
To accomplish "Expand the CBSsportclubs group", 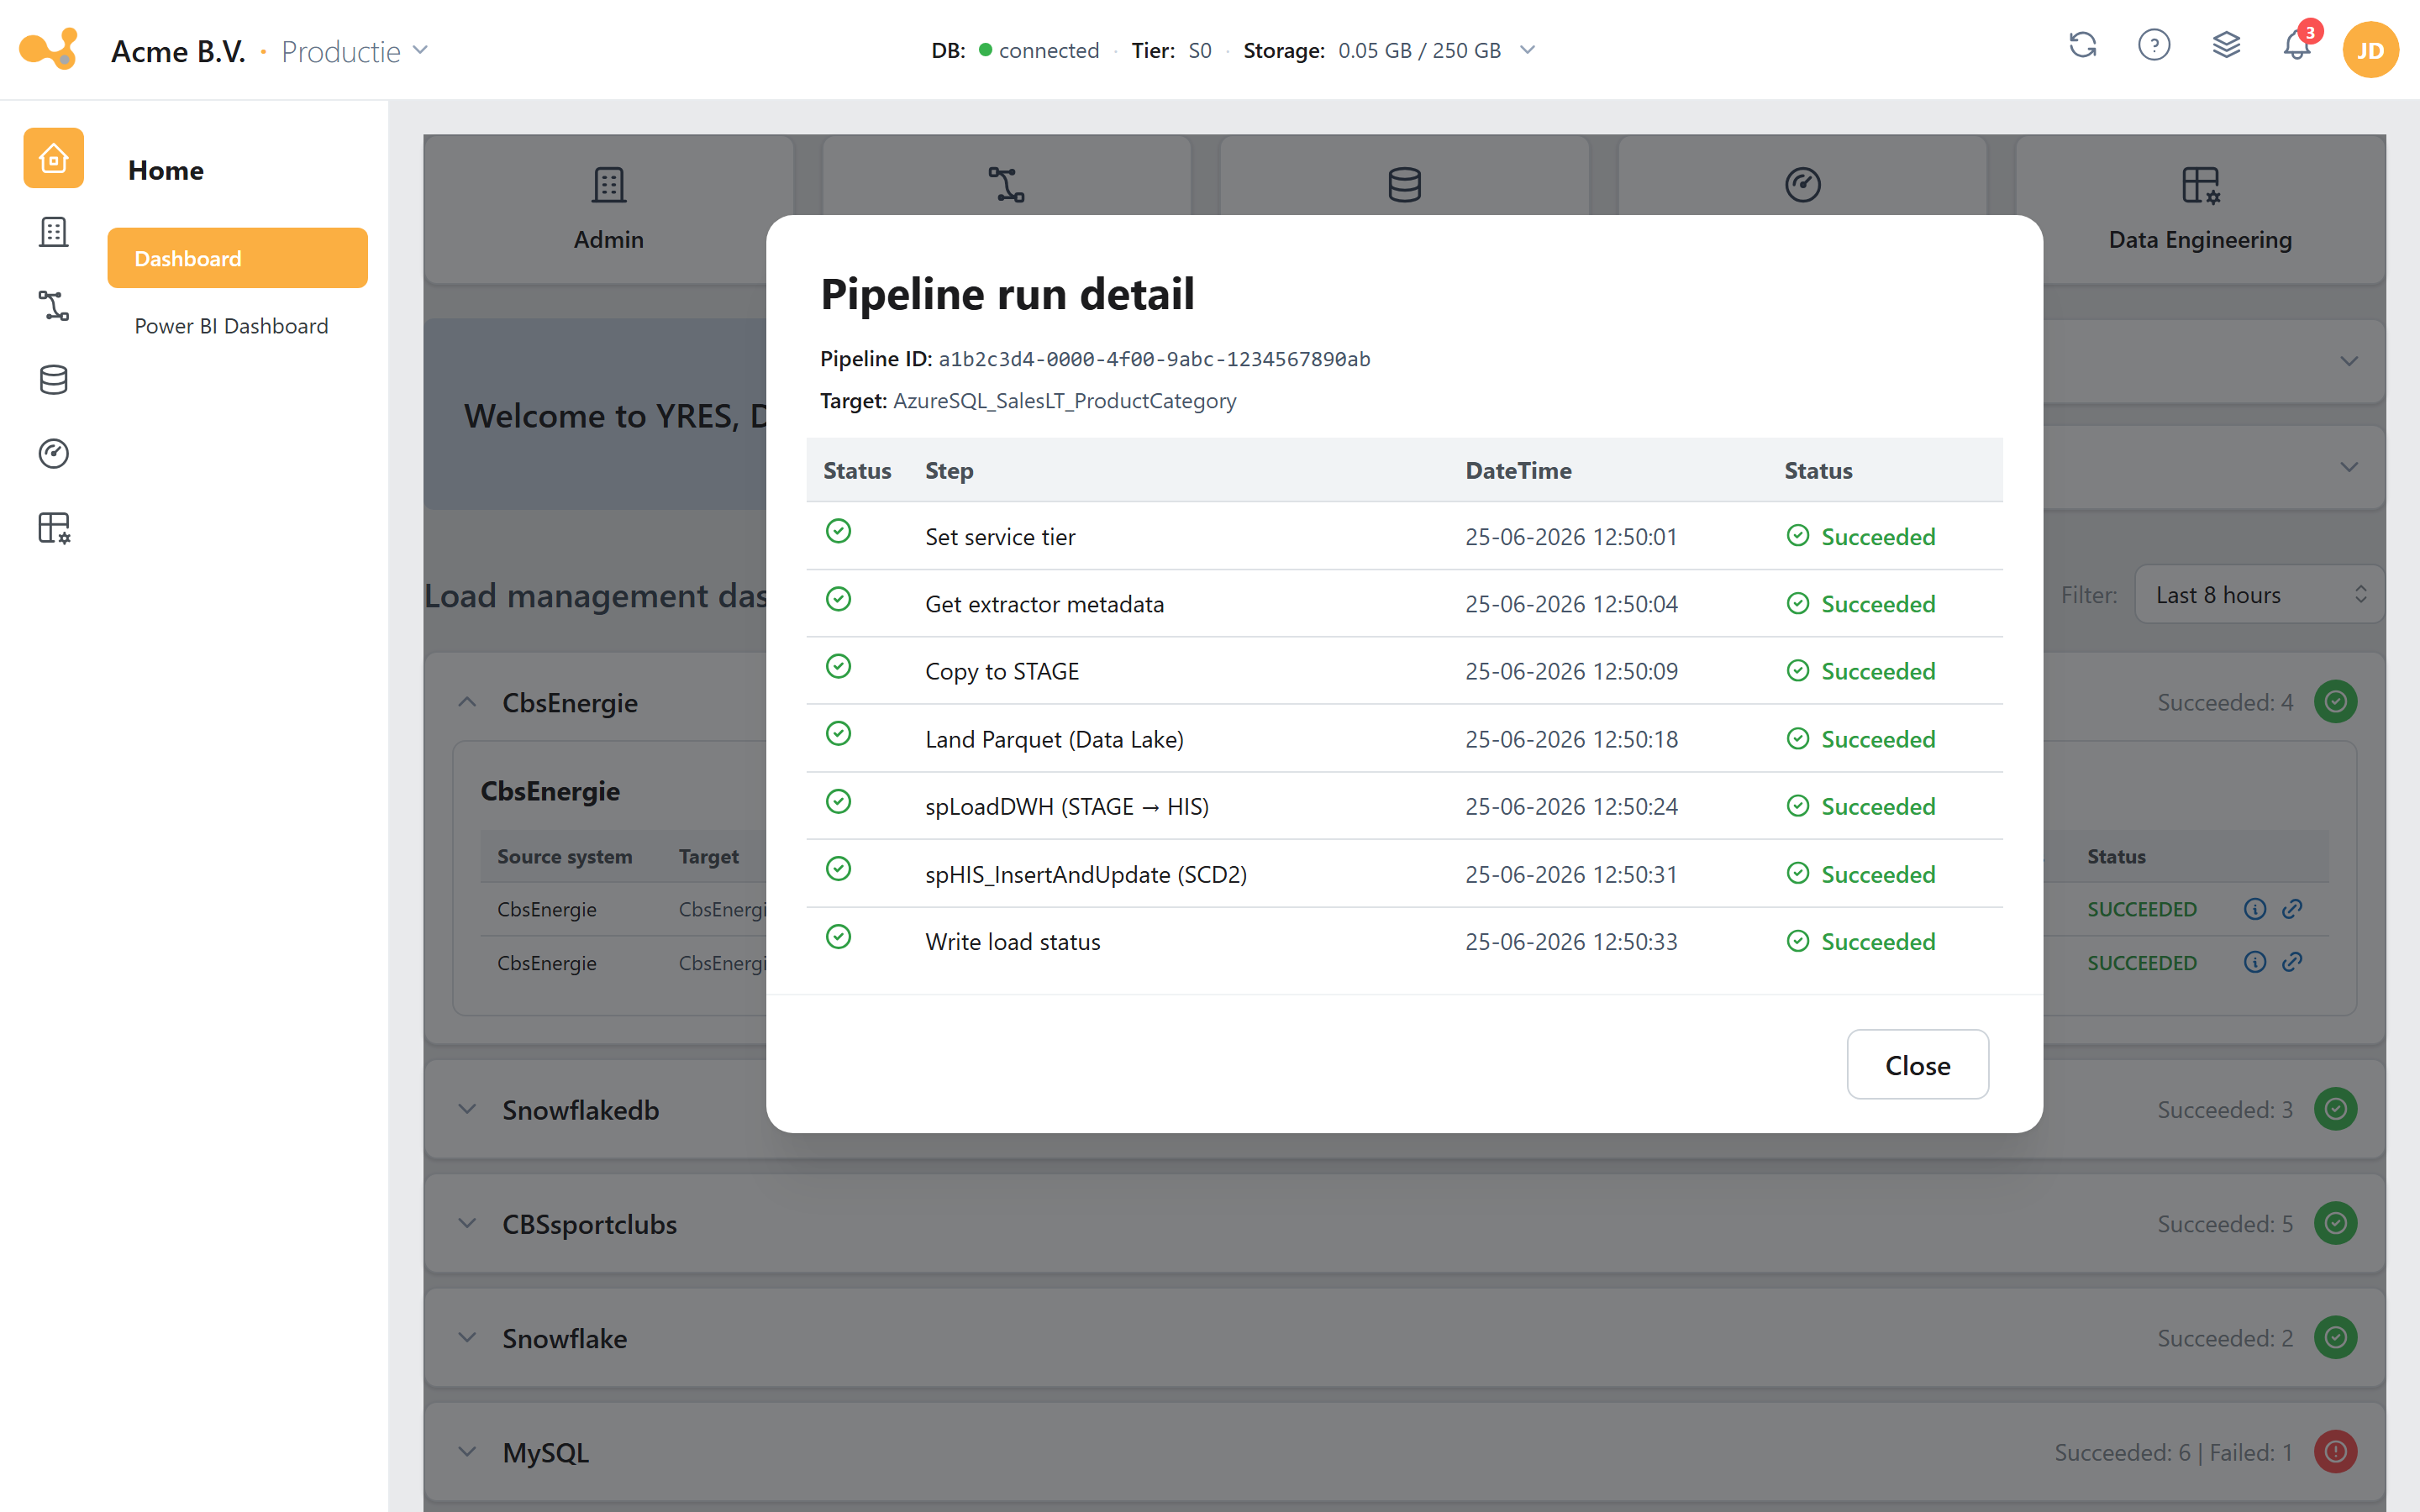I will pyautogui.click(x=467, y=1223).
